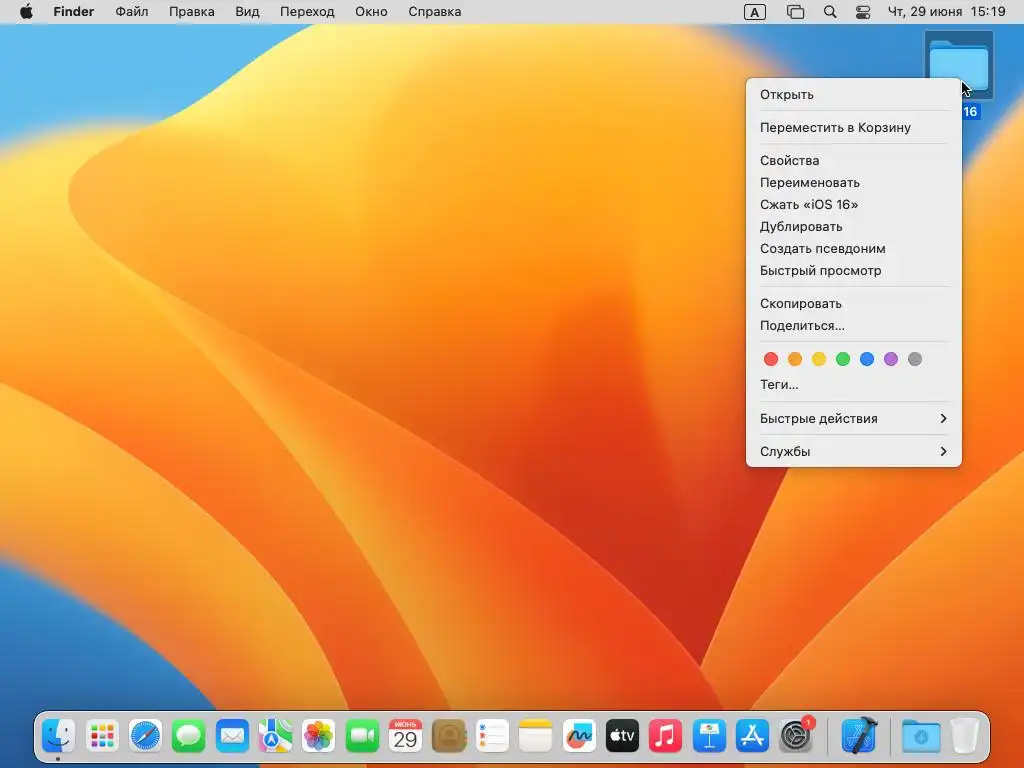Apply the blue tag color
Image resolution: width=1024 pixels, height=768 pixels.
[x=867, y=359]
